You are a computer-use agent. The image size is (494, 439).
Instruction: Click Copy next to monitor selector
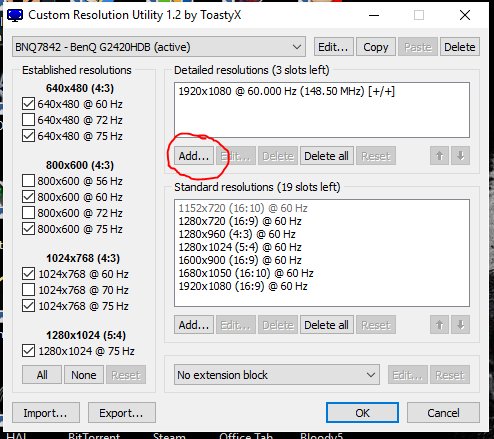[376, 47]
